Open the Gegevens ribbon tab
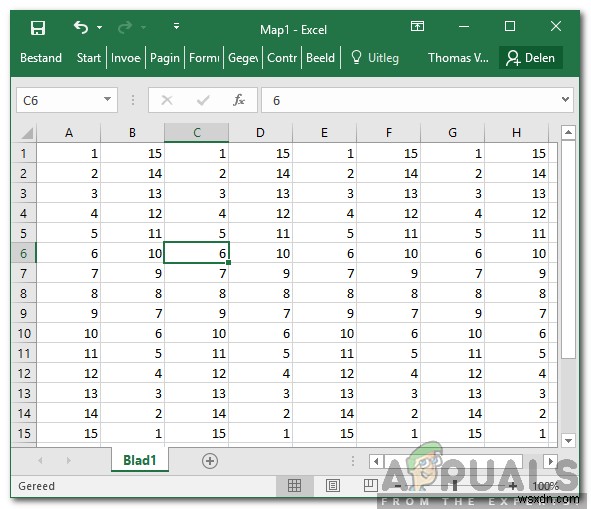The height and width of the screenshot is (509, 591). [243, 58]
